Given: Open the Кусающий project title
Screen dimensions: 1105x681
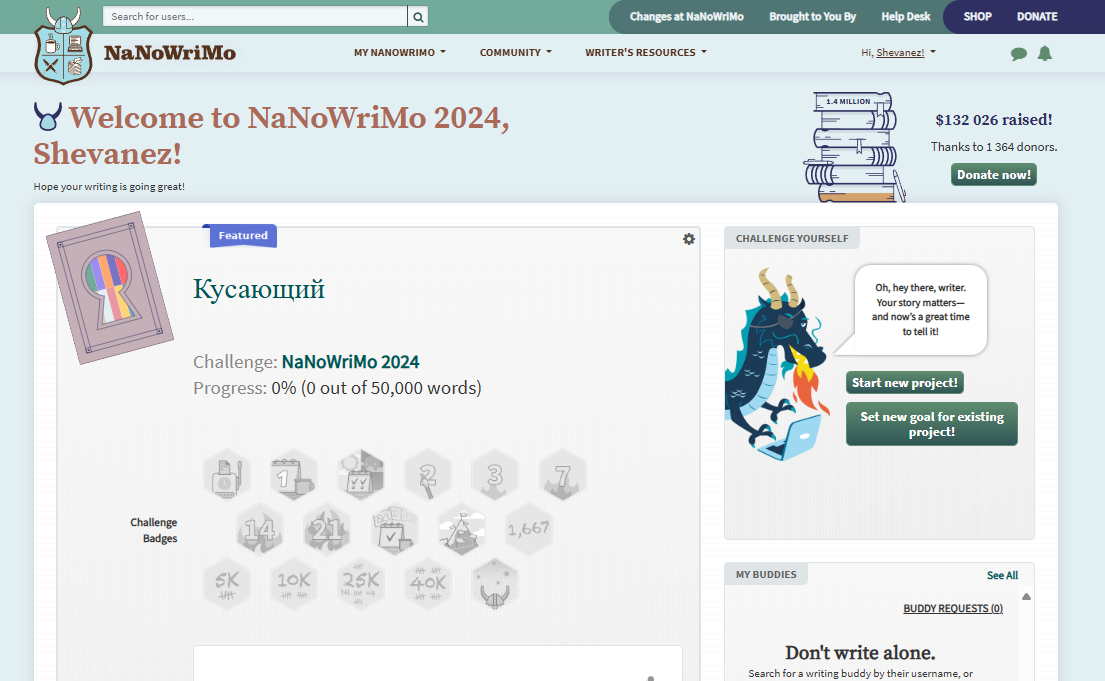Looking at the screenshot, I should click(259, 288).
